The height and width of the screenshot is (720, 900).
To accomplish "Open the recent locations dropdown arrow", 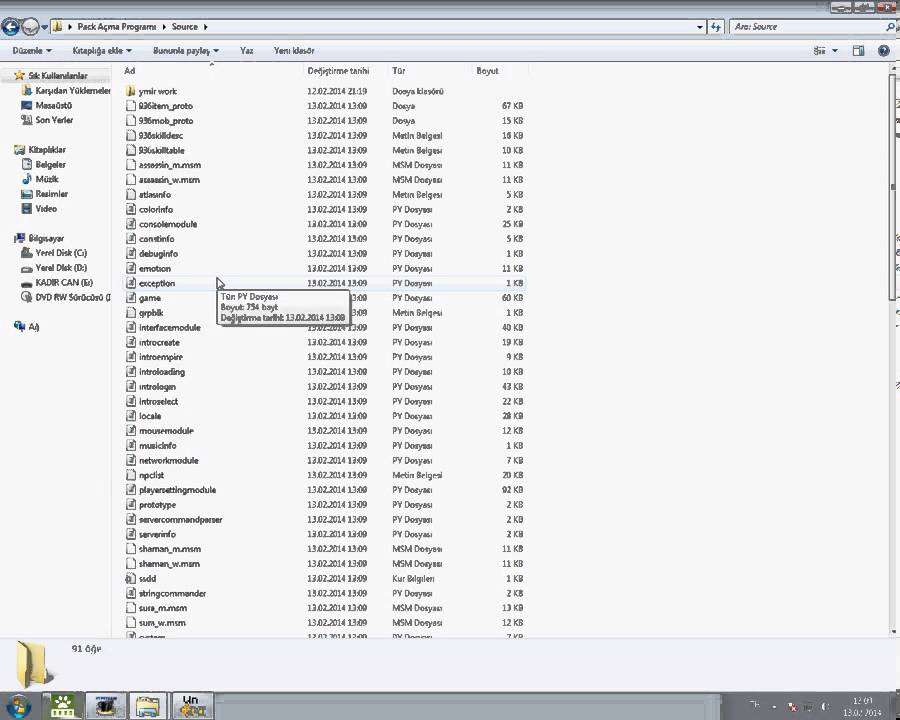I will (44, 27).
